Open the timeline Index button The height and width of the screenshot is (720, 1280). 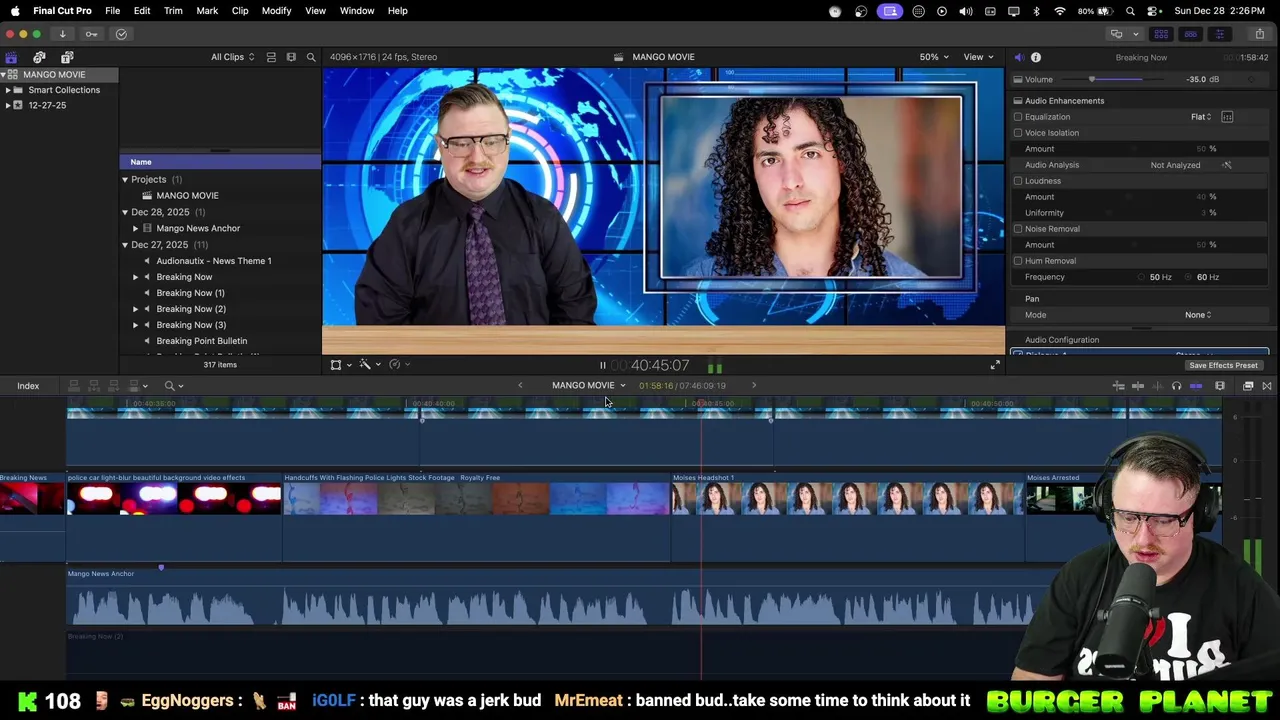(x=28, y=386)
